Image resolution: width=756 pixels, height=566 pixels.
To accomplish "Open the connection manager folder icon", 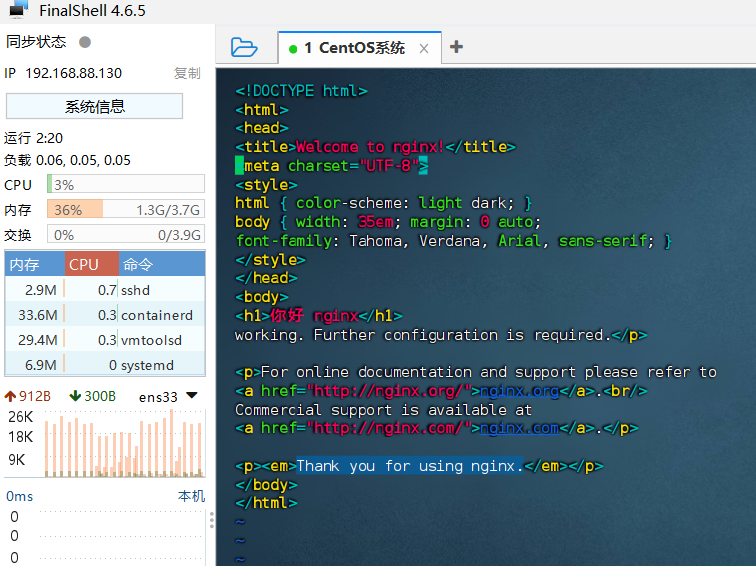I will (x=244, y=47).
